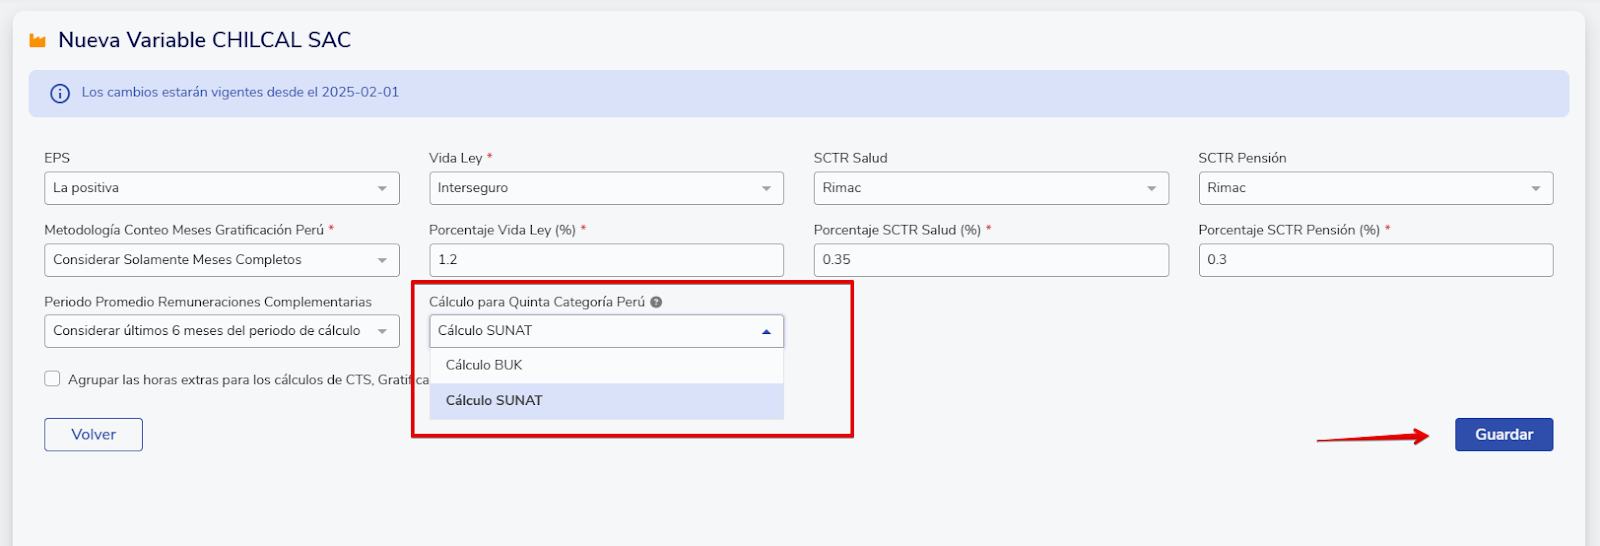This screenshot has width=1600, height=546.
Task: Open Periodo Promedio Remuneraciones Complementarias dropdown
Action: pyautogui.click(x=222, y=331)
